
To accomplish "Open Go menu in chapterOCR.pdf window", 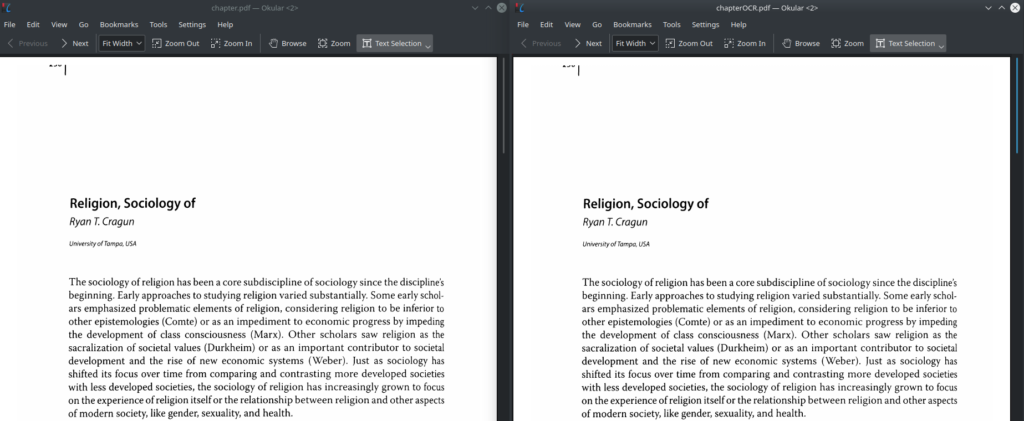I will (x=597, y=25).
